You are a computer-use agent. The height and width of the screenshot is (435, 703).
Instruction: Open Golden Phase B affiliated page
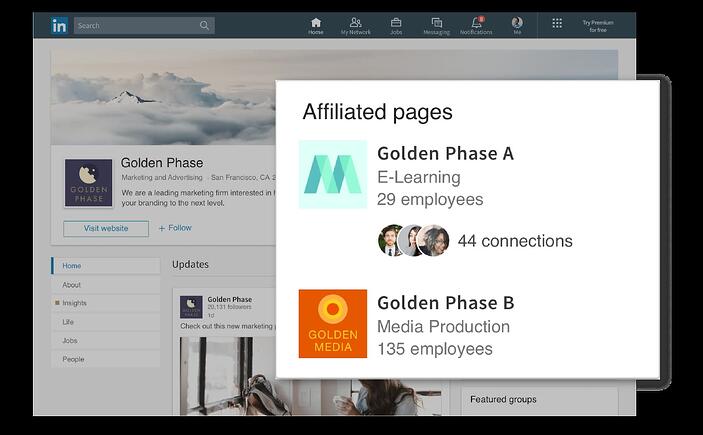445,303
